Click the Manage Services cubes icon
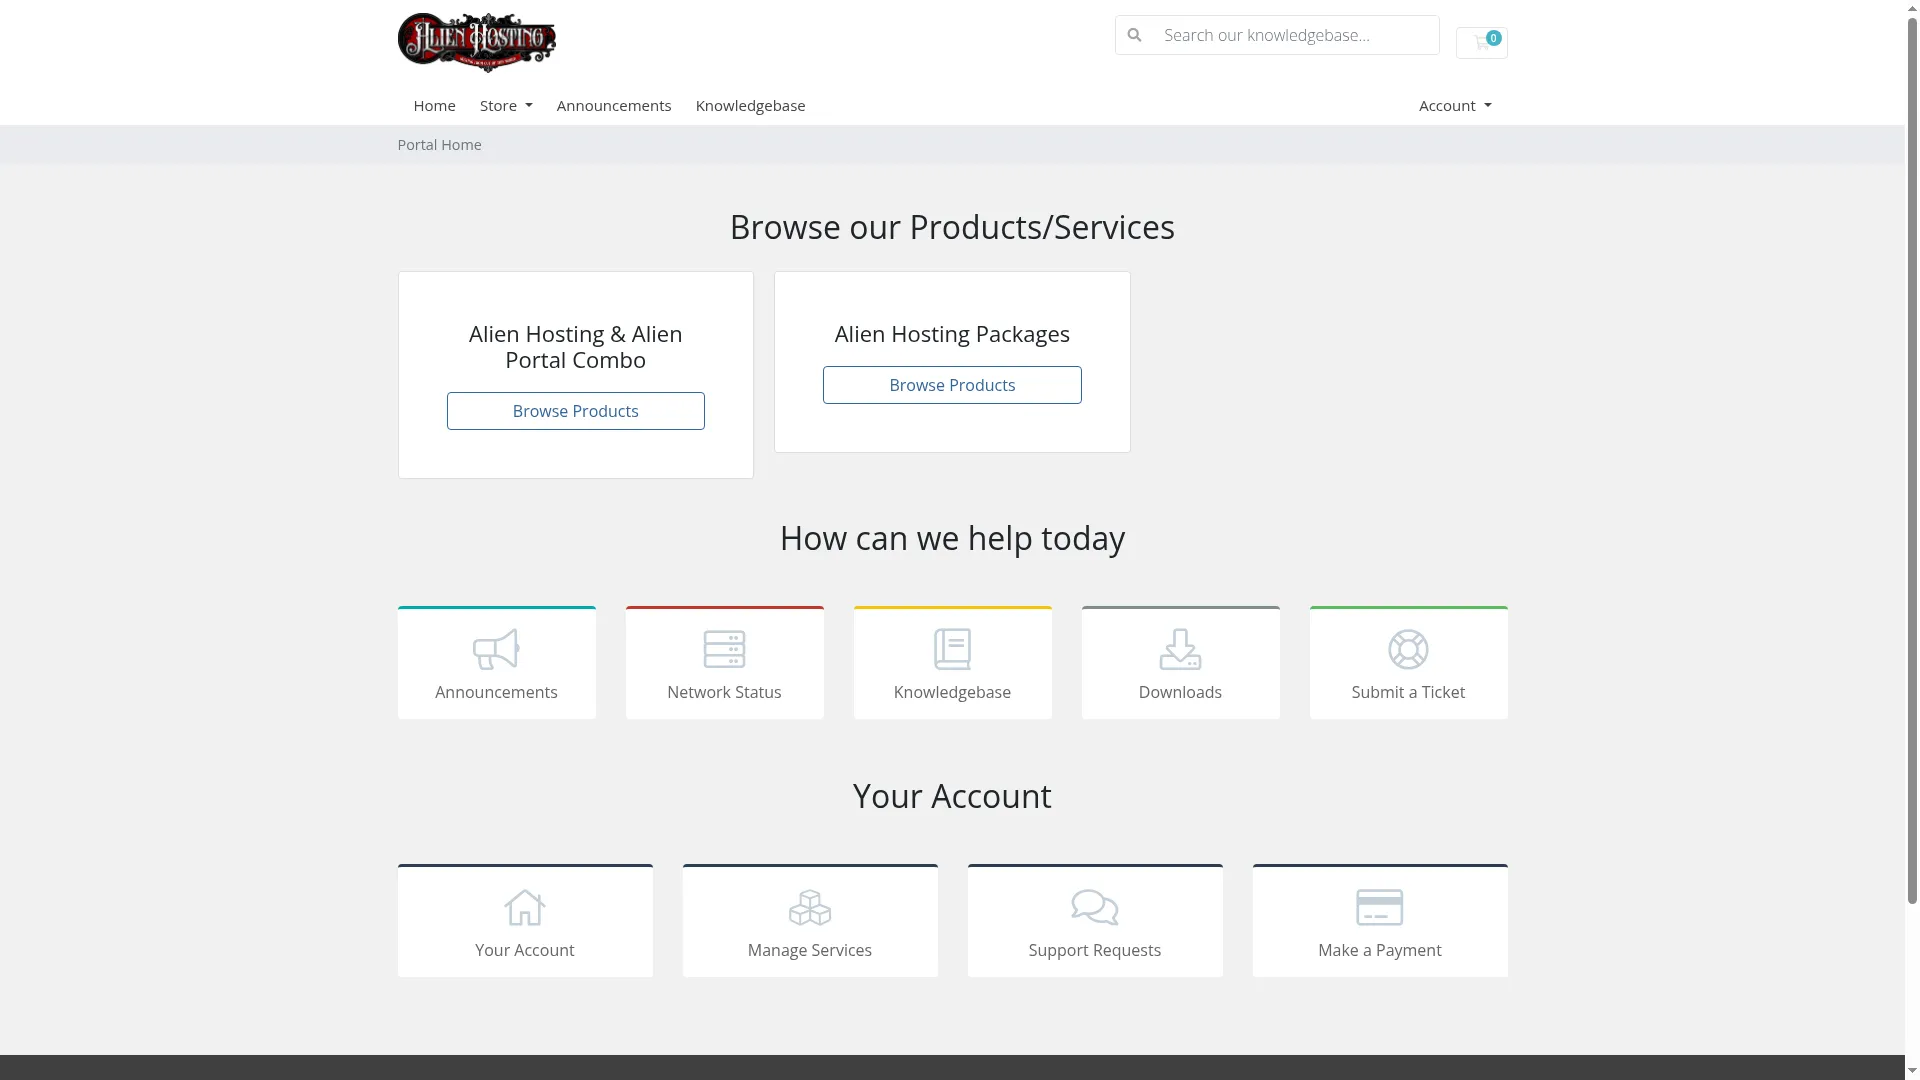 tap(810, 907)
